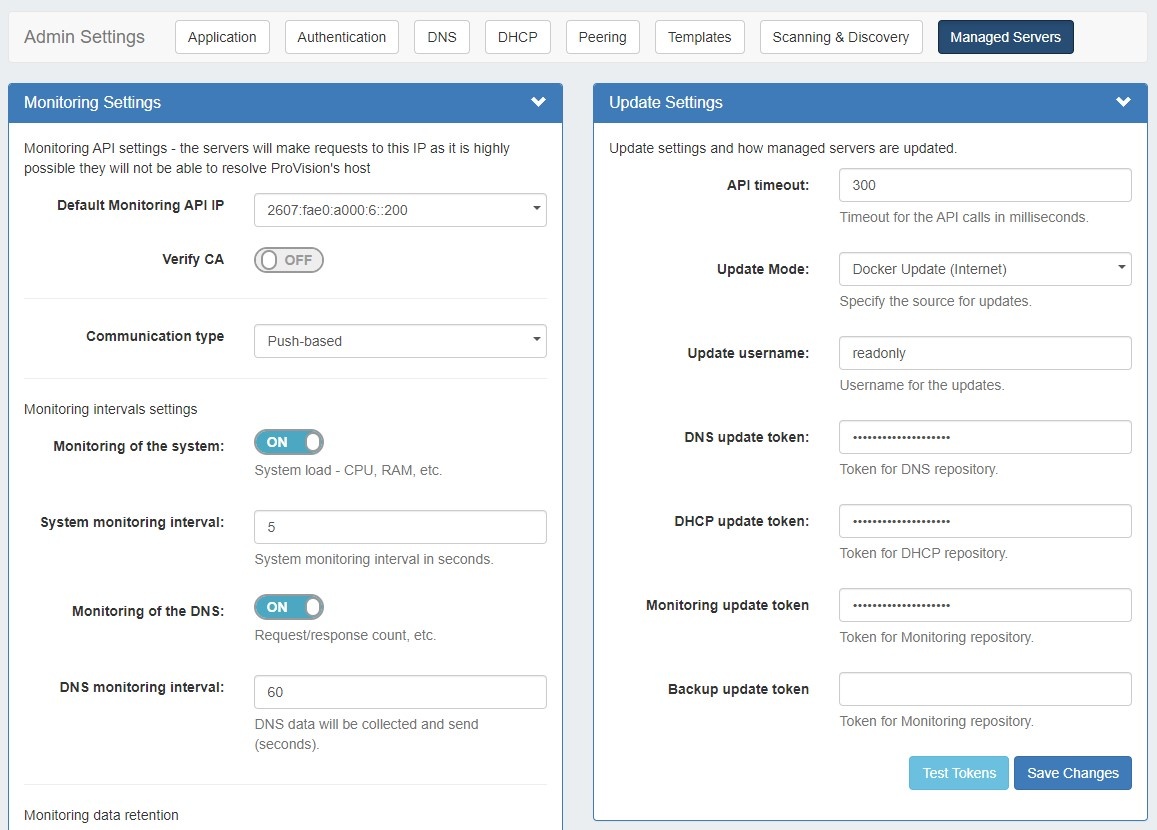
Task: Click the Test Tokens button
Action: (x=958, y=773)
